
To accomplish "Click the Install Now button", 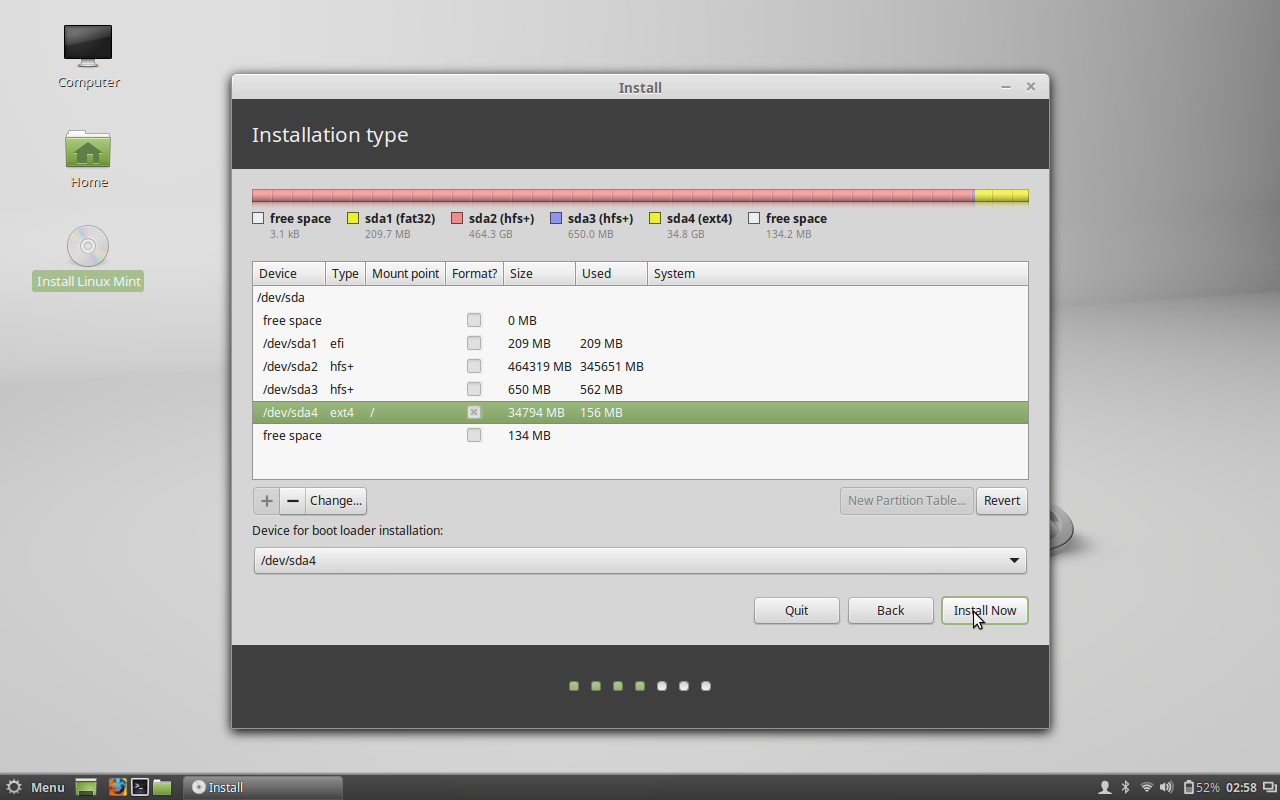I will [985, 610].
